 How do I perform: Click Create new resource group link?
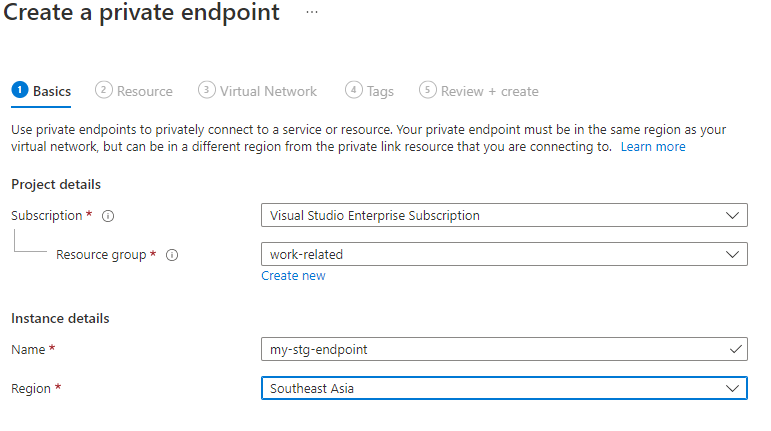[x=293, y=275]
